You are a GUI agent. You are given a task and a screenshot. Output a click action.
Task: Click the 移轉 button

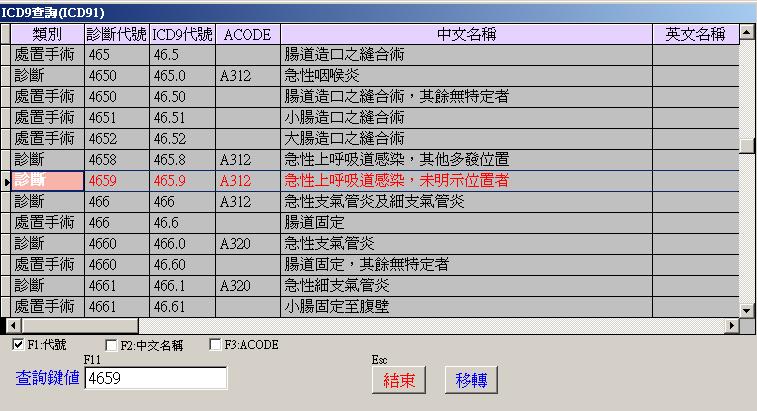471,380
